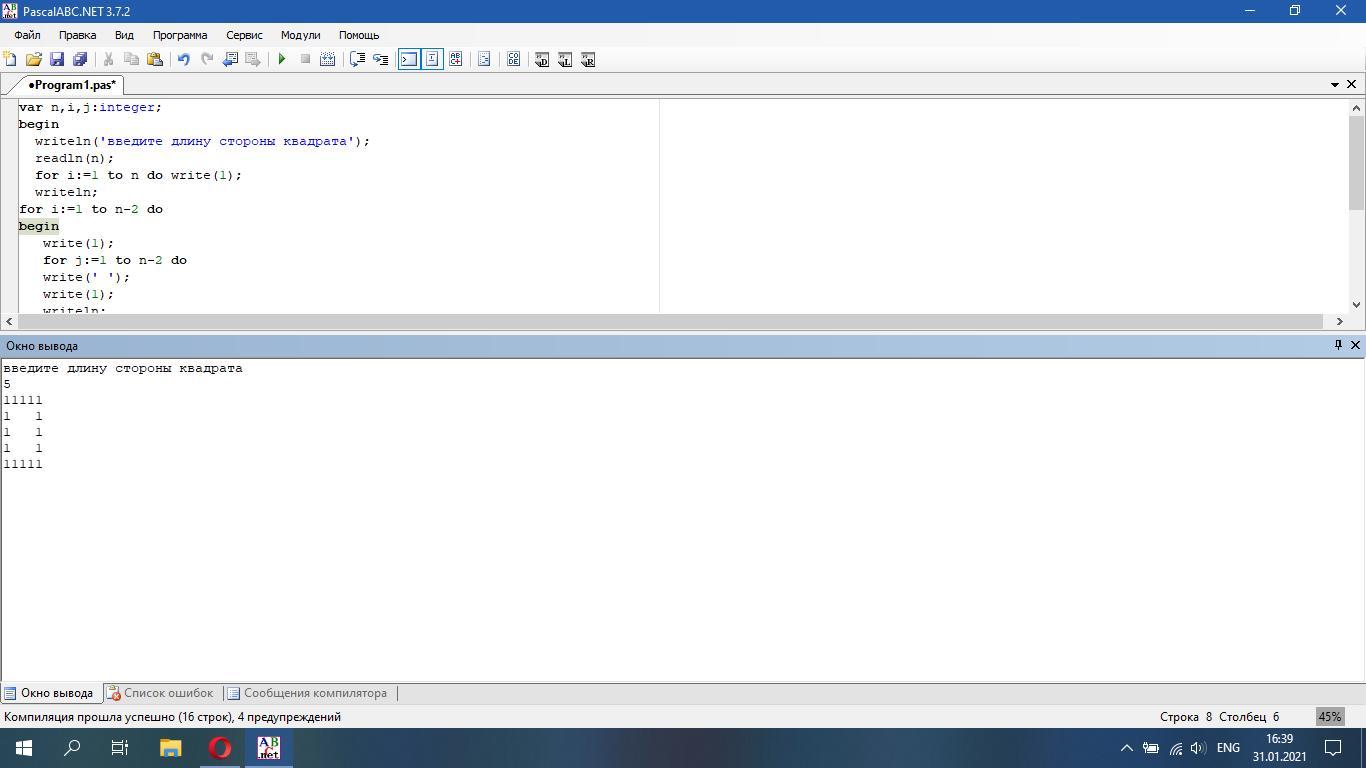Image resolution: width=1366 pixels, height=768 pixels.
Task: Click the readln(n); code line
Action: [x=74, y=158]
